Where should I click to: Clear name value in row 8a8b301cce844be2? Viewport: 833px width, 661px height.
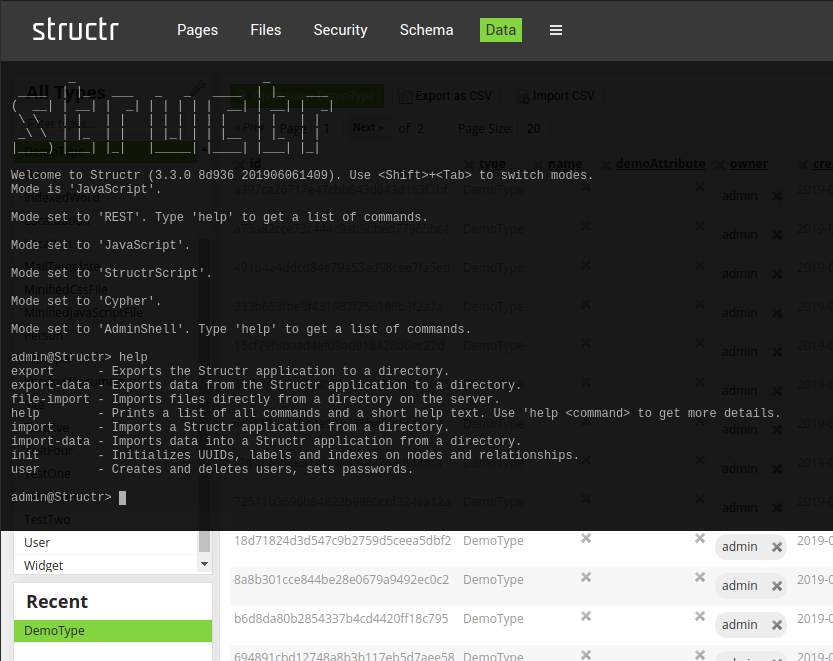[586, 577]
